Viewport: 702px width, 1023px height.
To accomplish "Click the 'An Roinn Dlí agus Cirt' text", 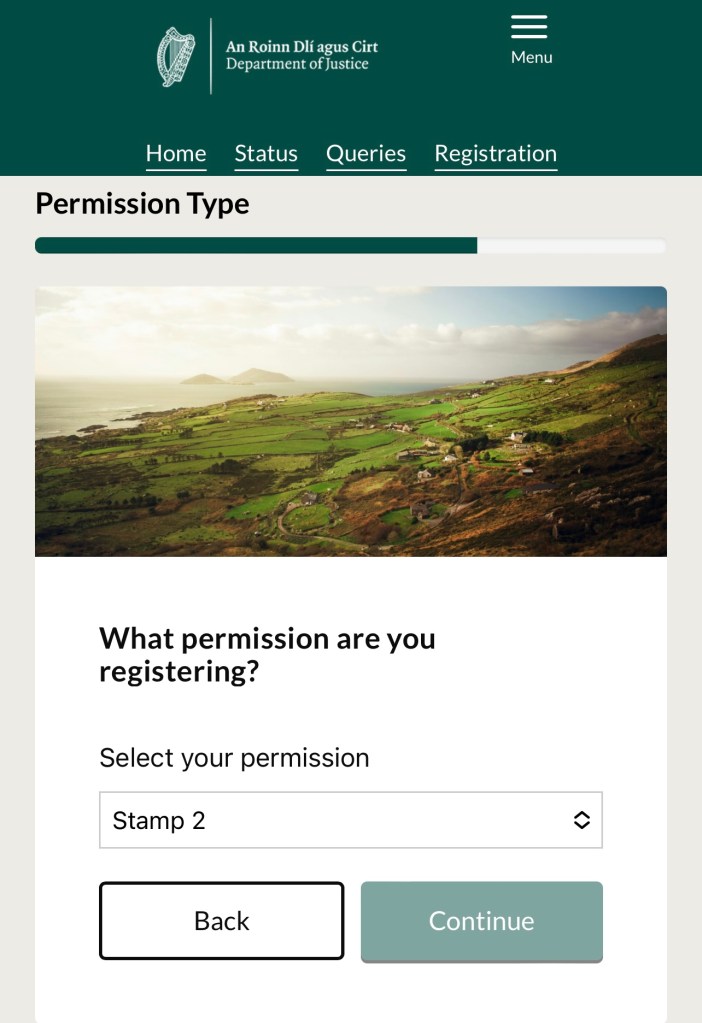I will 301,47.
